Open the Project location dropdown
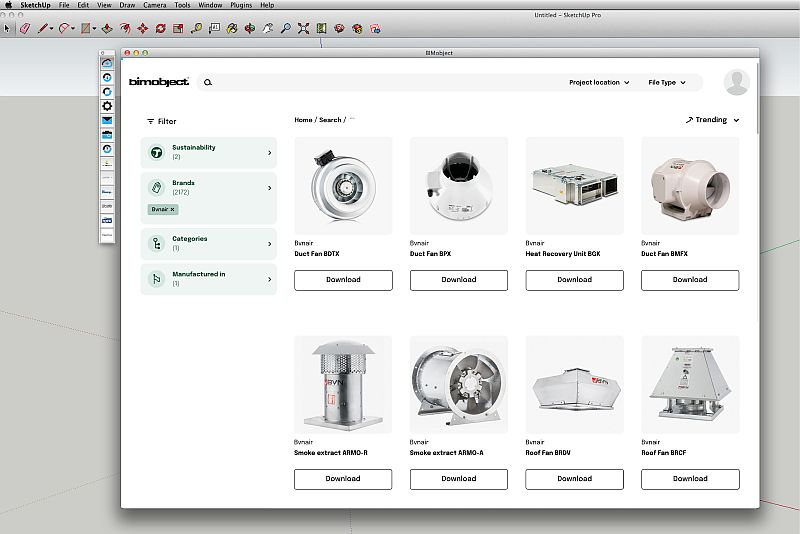Image resolution: width=800 pixels, height=534 pixels. pyautogui.click(x=599, y=82)
